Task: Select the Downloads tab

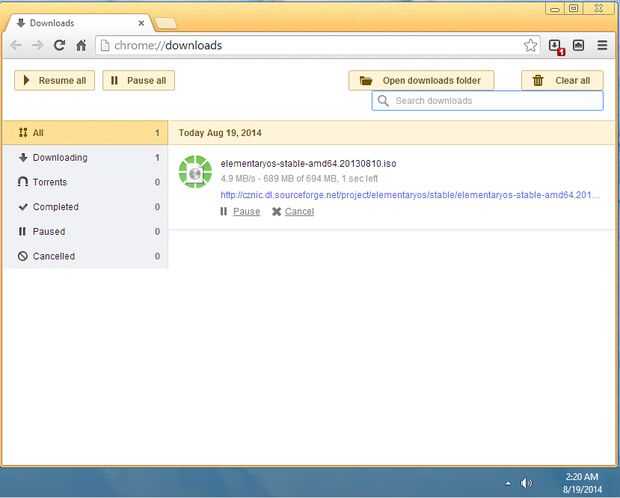Action: click(77, 23)
